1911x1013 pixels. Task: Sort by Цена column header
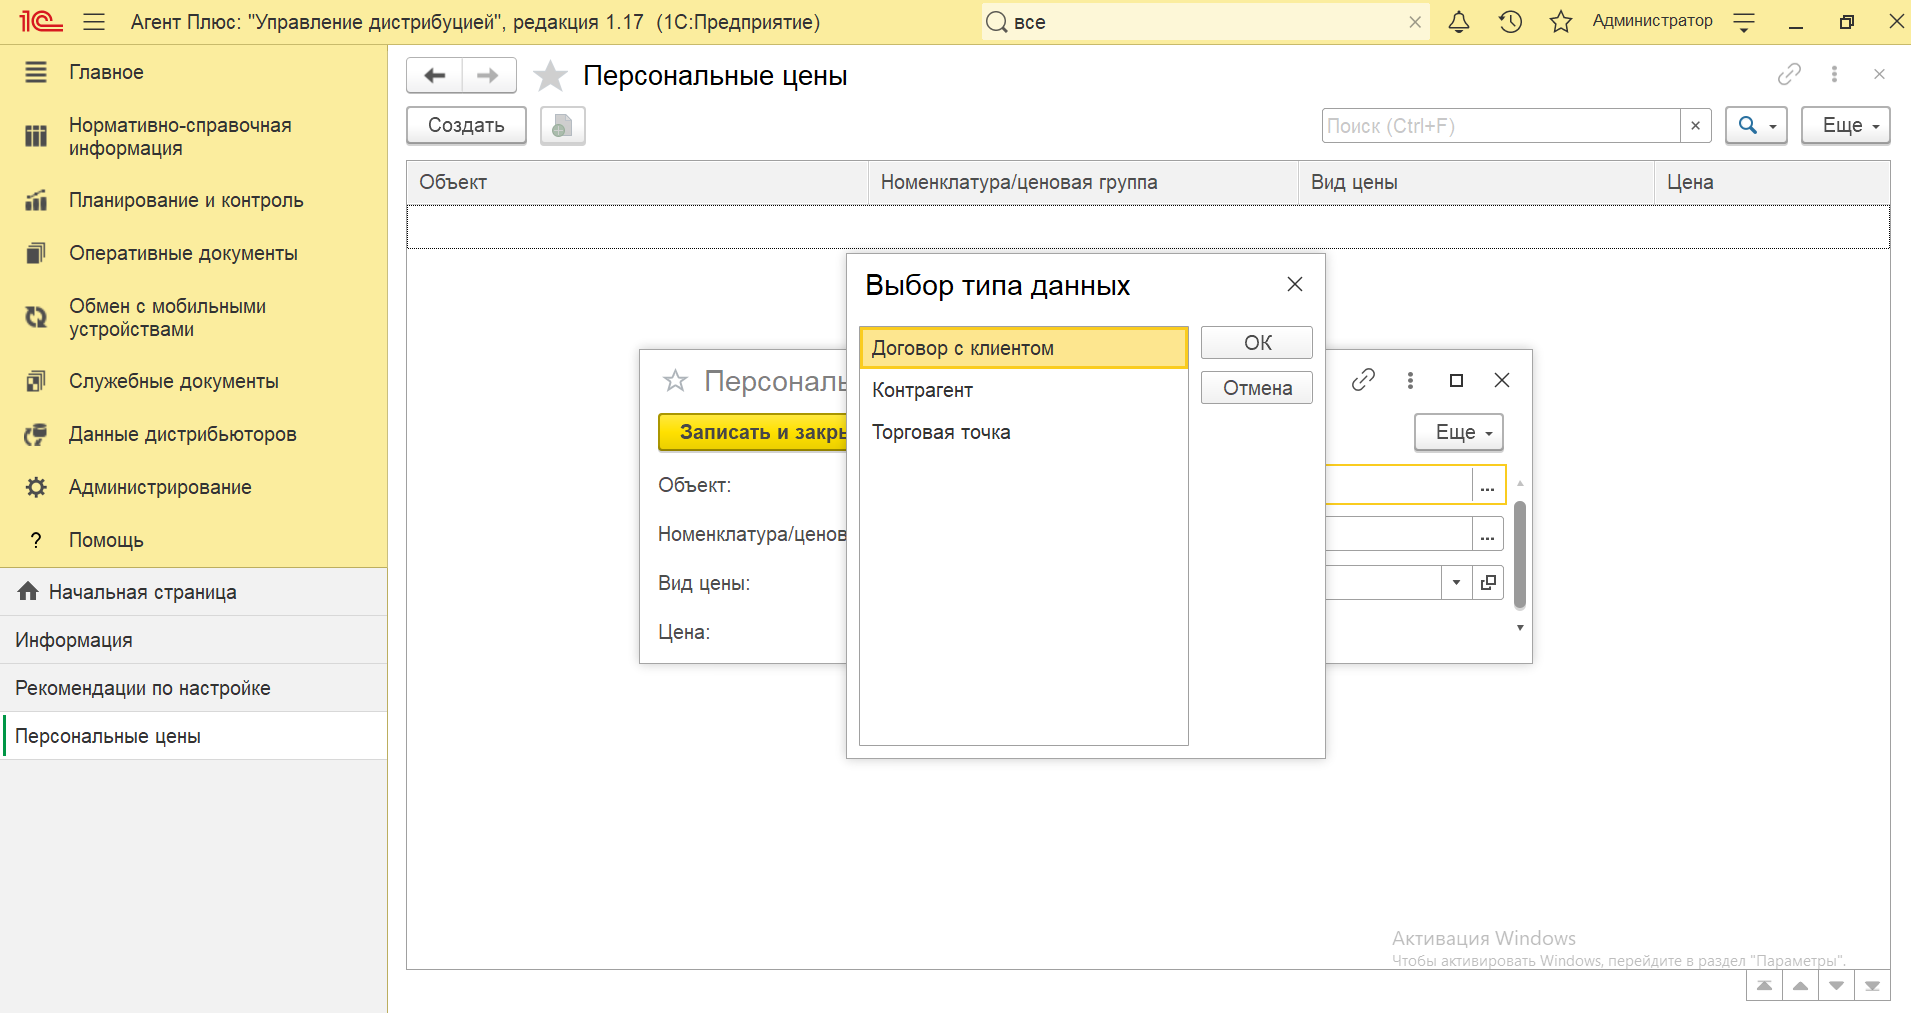(1772, 182)
